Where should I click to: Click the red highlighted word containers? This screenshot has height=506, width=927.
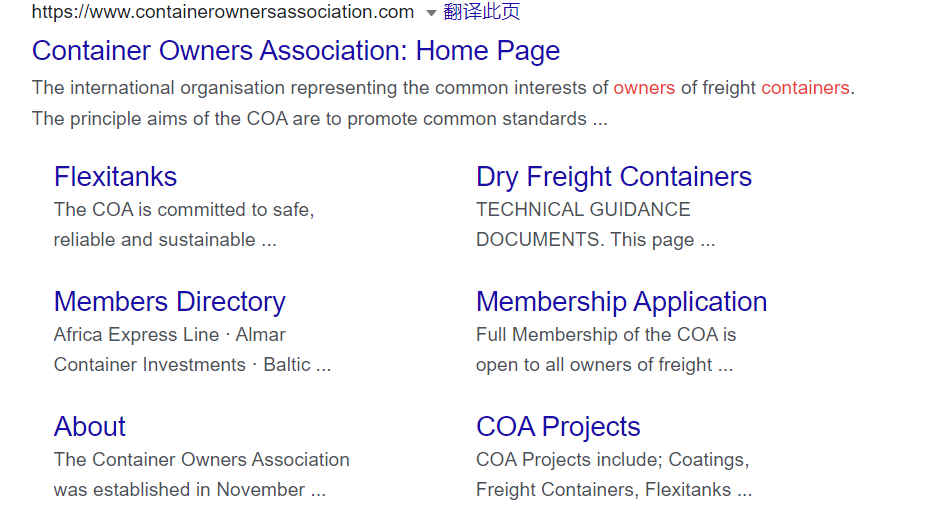click(805, 88)
